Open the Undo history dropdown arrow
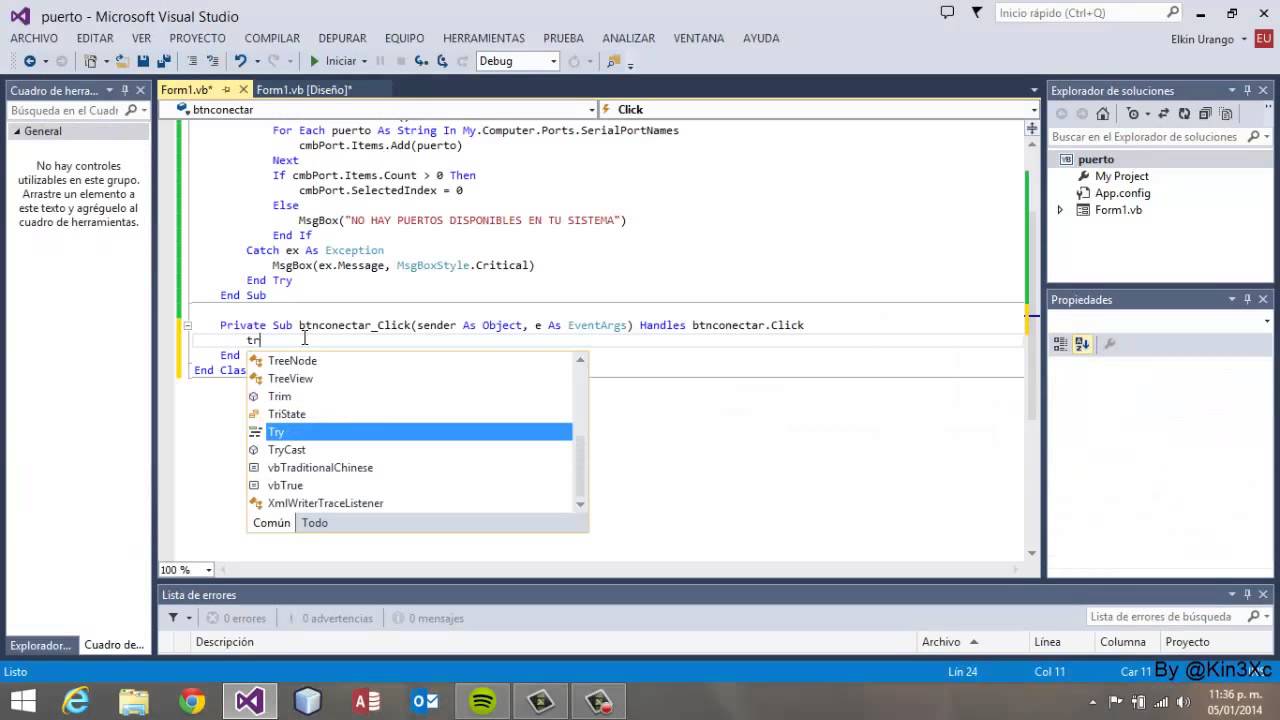The width and height of the screenshot is (1280, 720). coord(257,61)
